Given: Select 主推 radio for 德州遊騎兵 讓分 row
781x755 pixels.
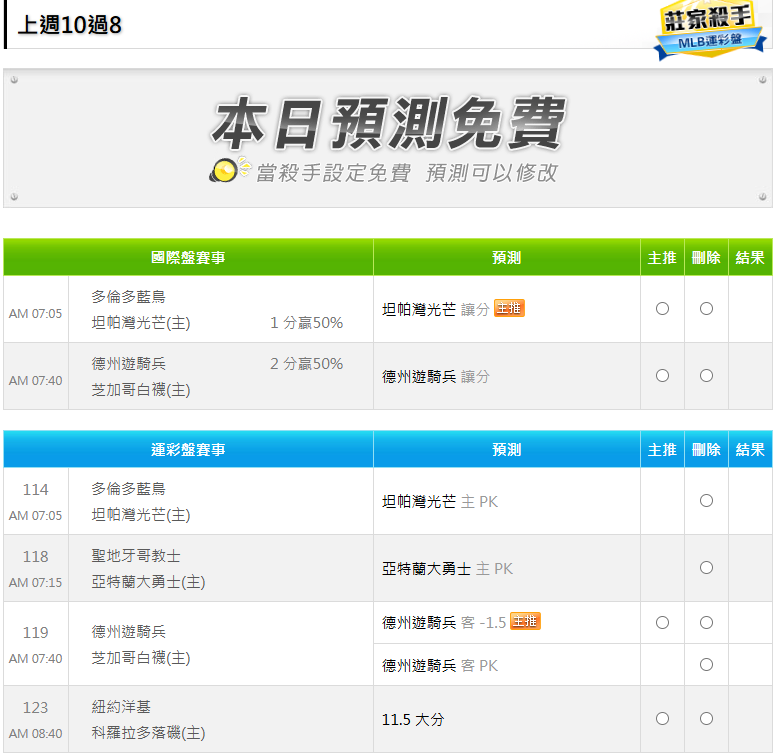Looking at the screenshot, I should (x=662, y=376).
